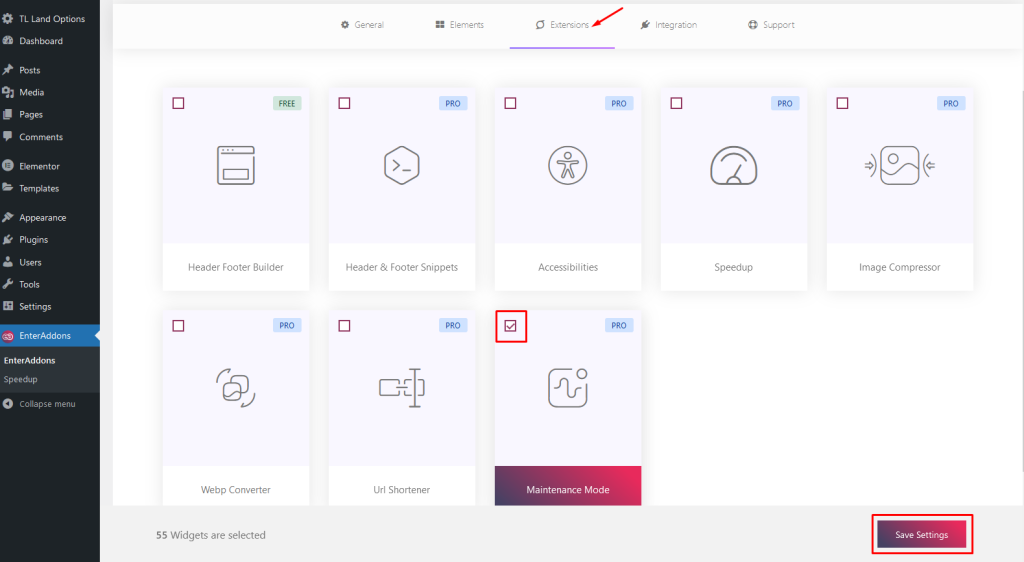Click the '55 Widgets are selected' text

click(x=210, y=535)
